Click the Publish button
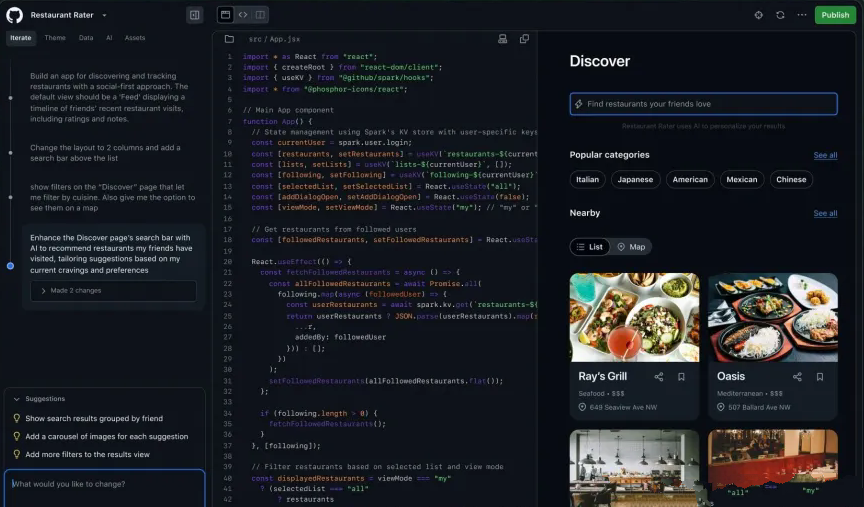The width and height of the screenshot is (864, 507). [x=835, y=15]
